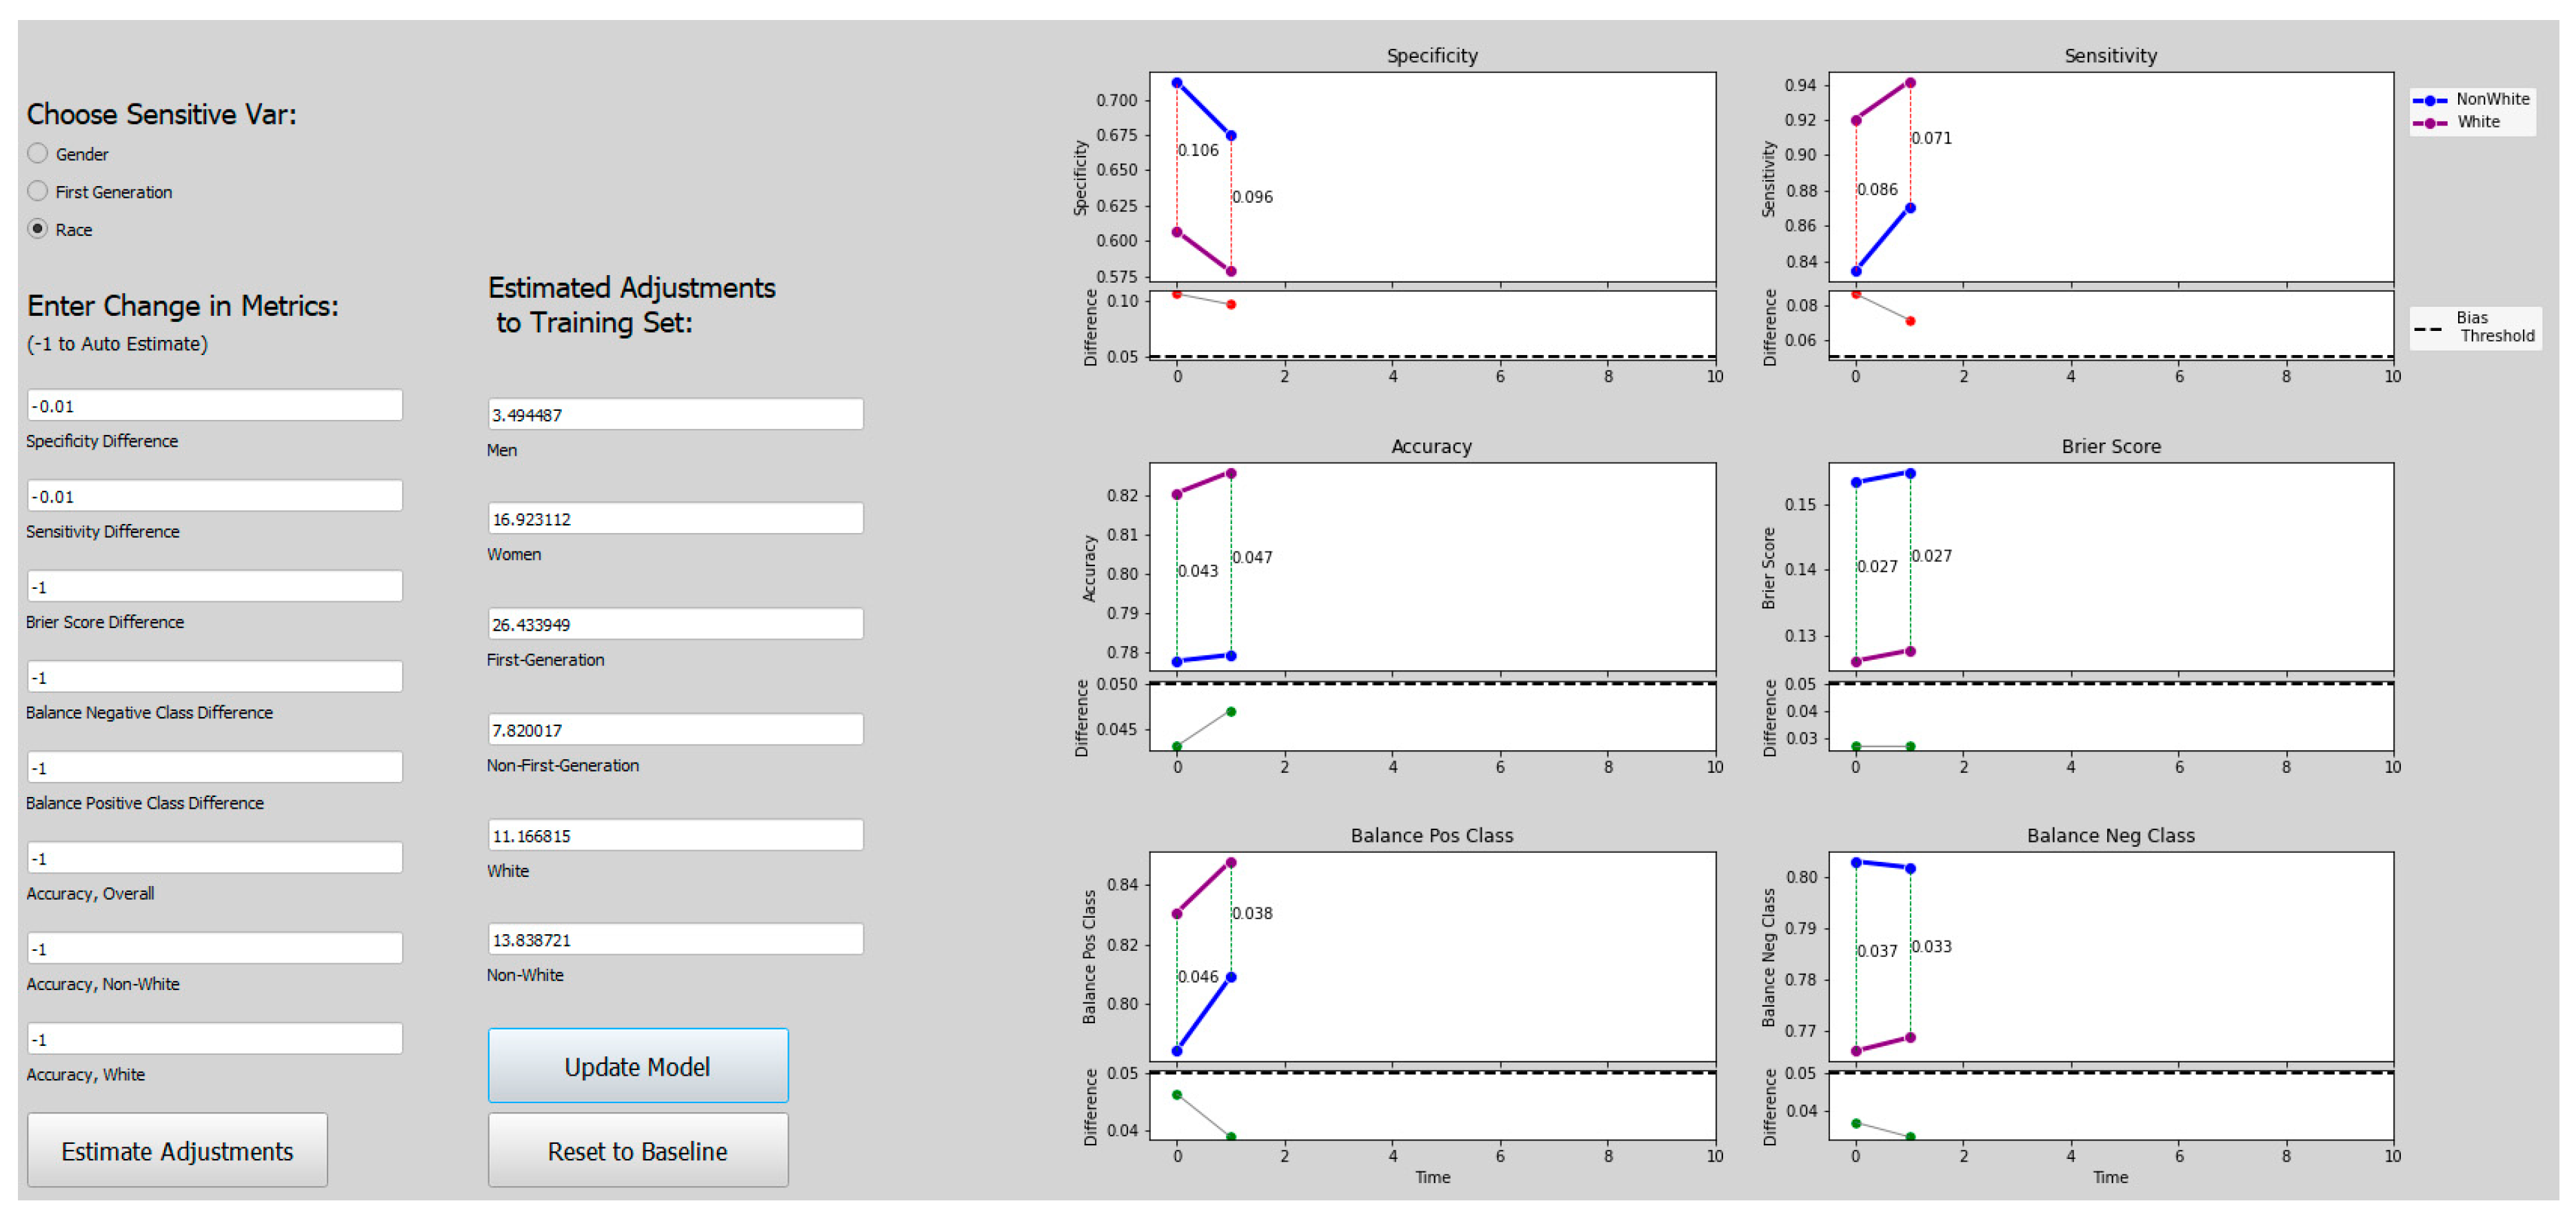2576x1219 pixels.
Task: Select Balance Negative Class Difference input
Action: pos(214,677)
